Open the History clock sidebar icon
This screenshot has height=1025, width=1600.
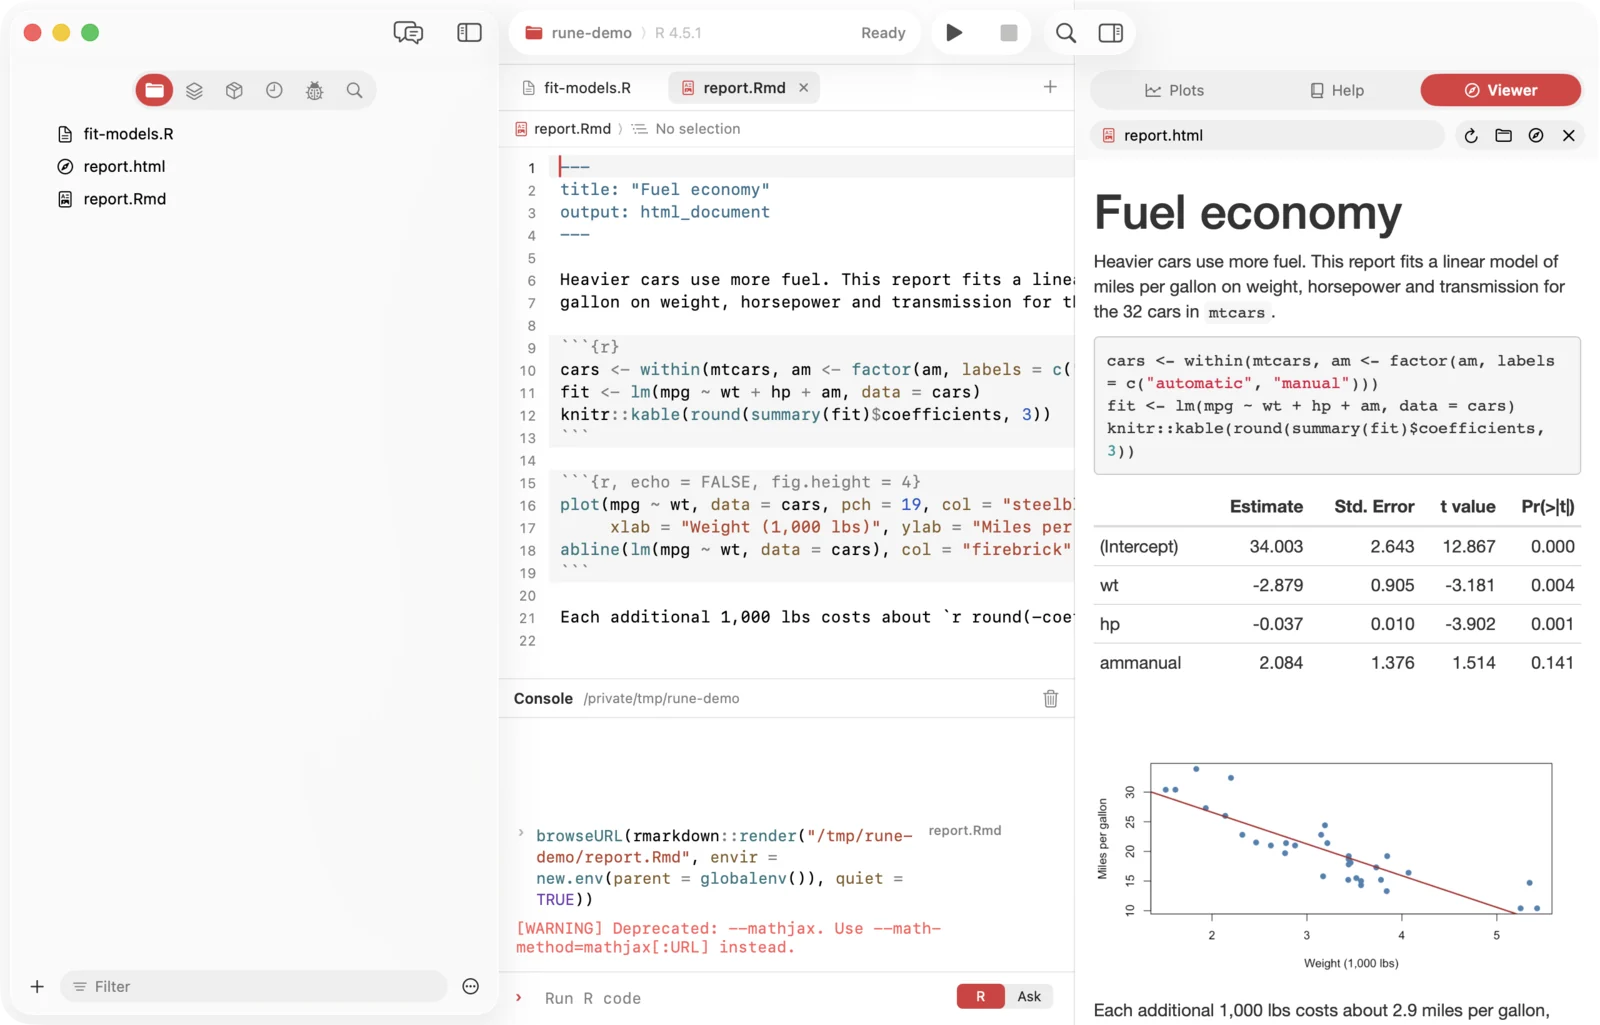click(x=274, y=90)
